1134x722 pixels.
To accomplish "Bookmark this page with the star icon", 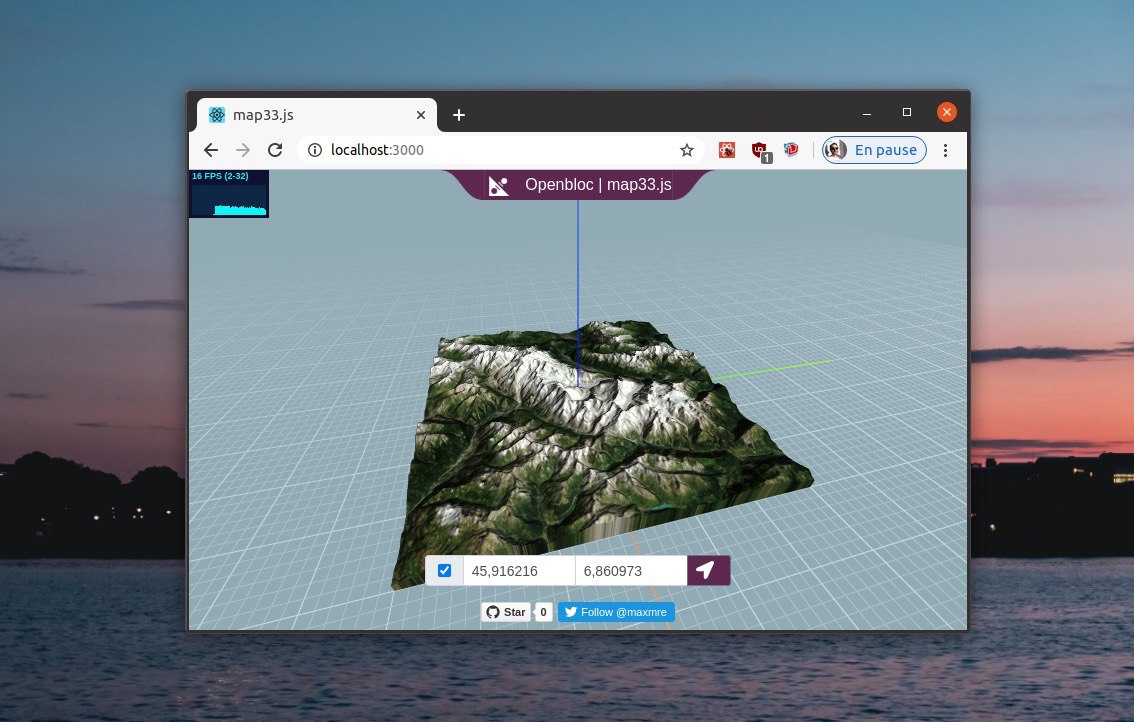I will pos(686,150).
